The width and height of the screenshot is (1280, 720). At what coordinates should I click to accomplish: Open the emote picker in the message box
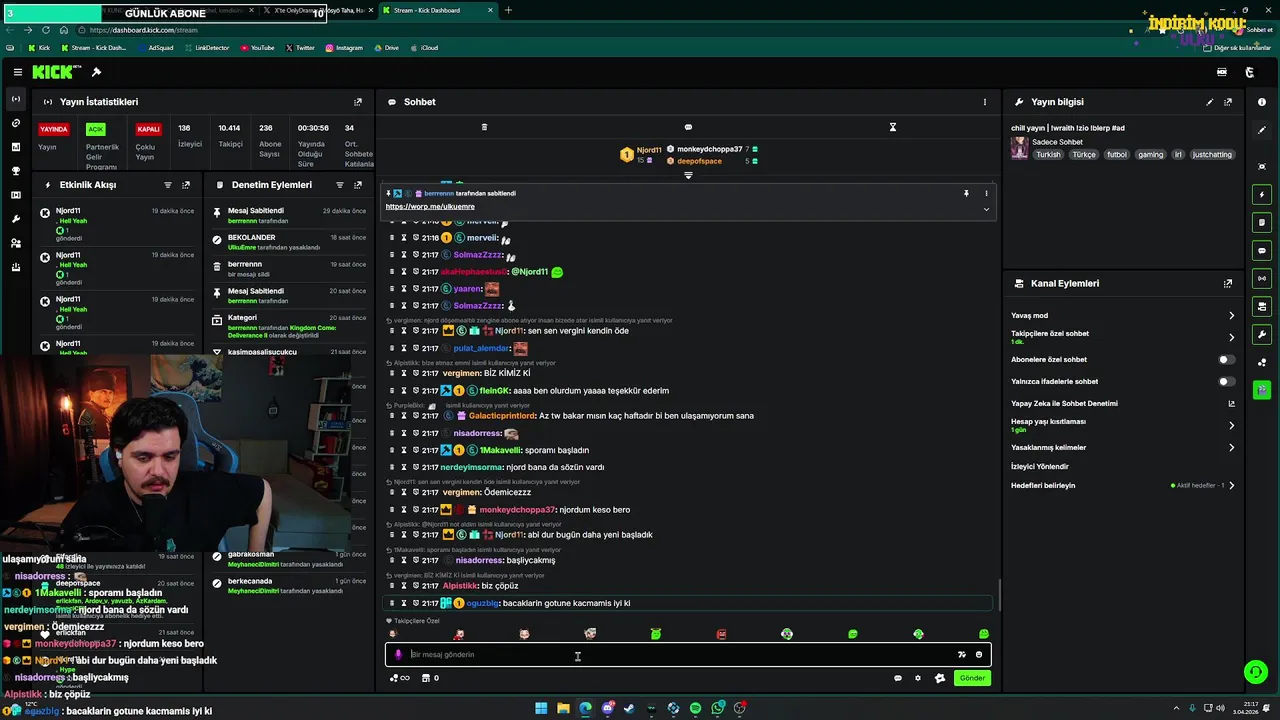(x=979, y=655)
